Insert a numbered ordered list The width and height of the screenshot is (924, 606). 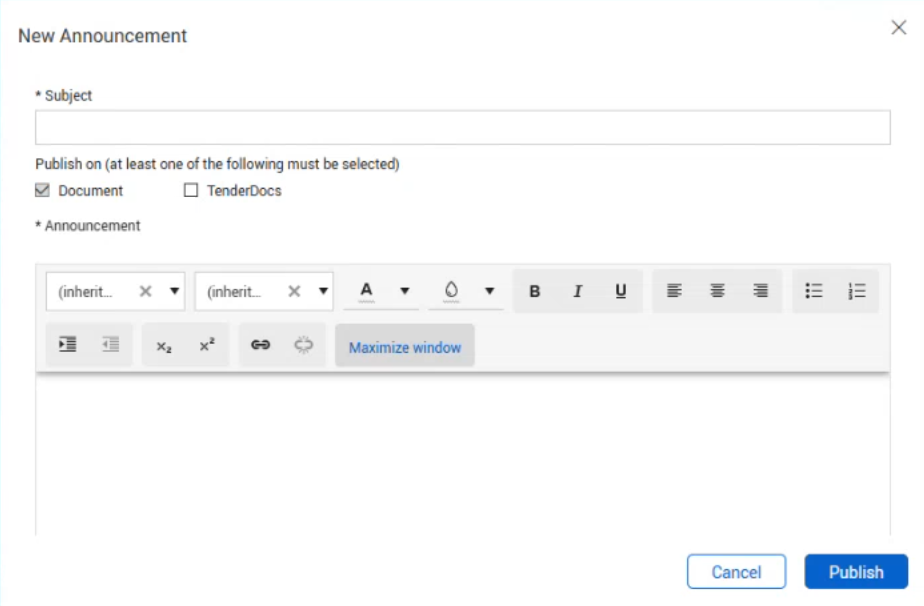click(857, 291)
